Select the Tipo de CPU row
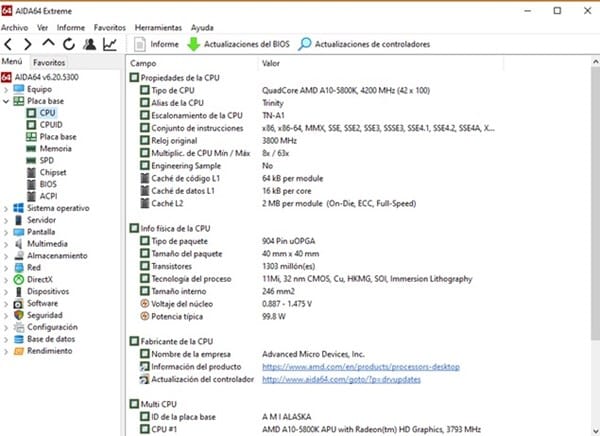 click(x=285, y=90)
